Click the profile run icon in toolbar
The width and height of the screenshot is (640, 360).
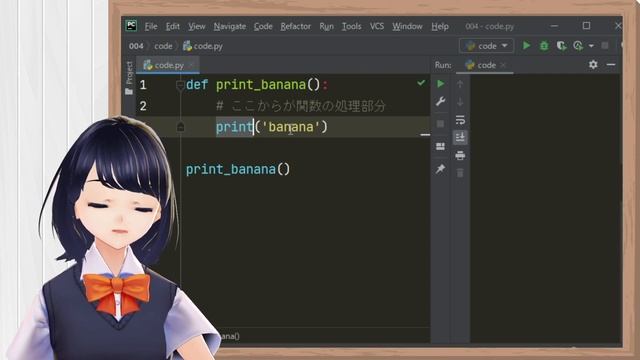[x=578, y=46]
